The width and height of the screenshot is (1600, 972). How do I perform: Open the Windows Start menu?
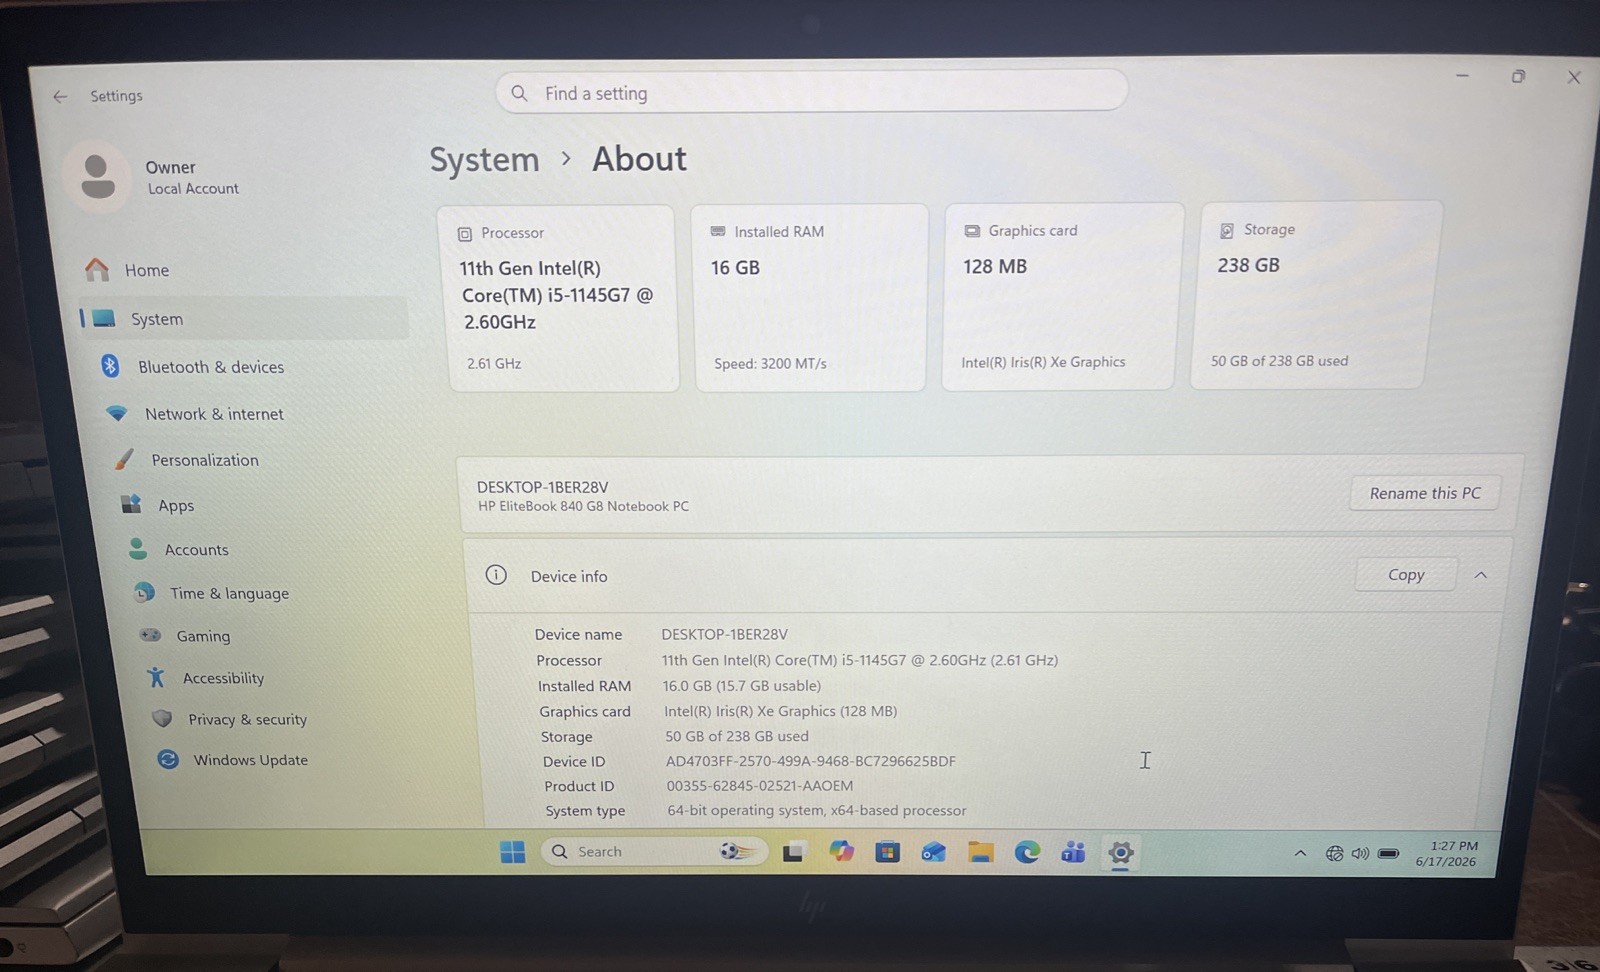click(x=513, y=852)
